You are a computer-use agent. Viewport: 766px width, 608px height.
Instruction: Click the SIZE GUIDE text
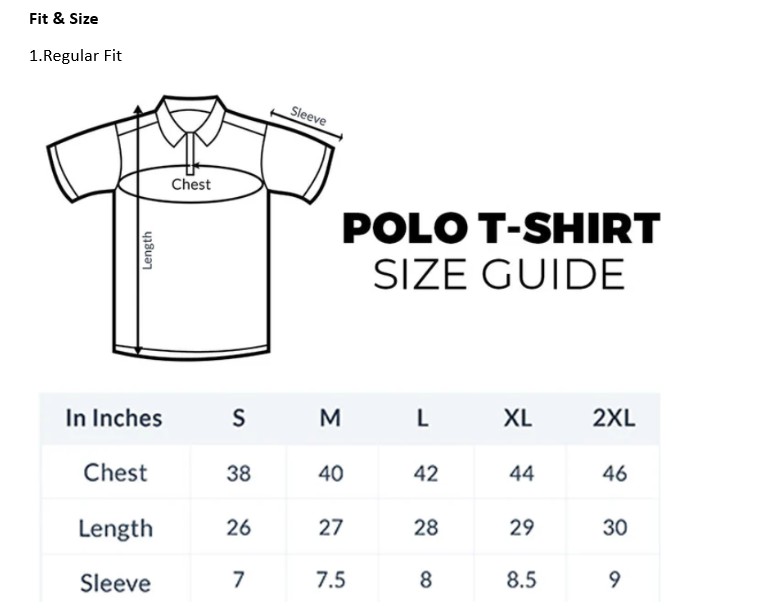pos(499,274)
